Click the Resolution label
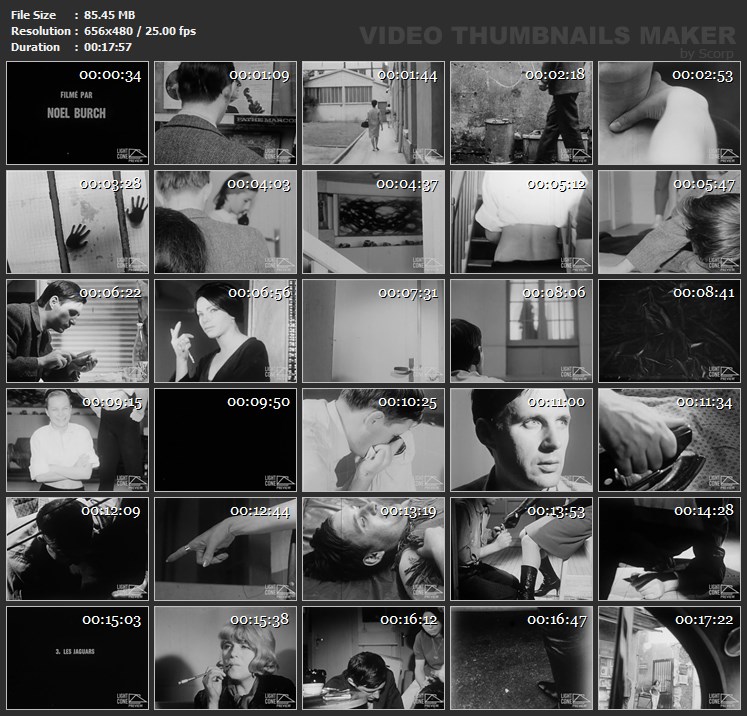Image resolution: width=747 pixels, height=716 pixels. pos(41,31)
